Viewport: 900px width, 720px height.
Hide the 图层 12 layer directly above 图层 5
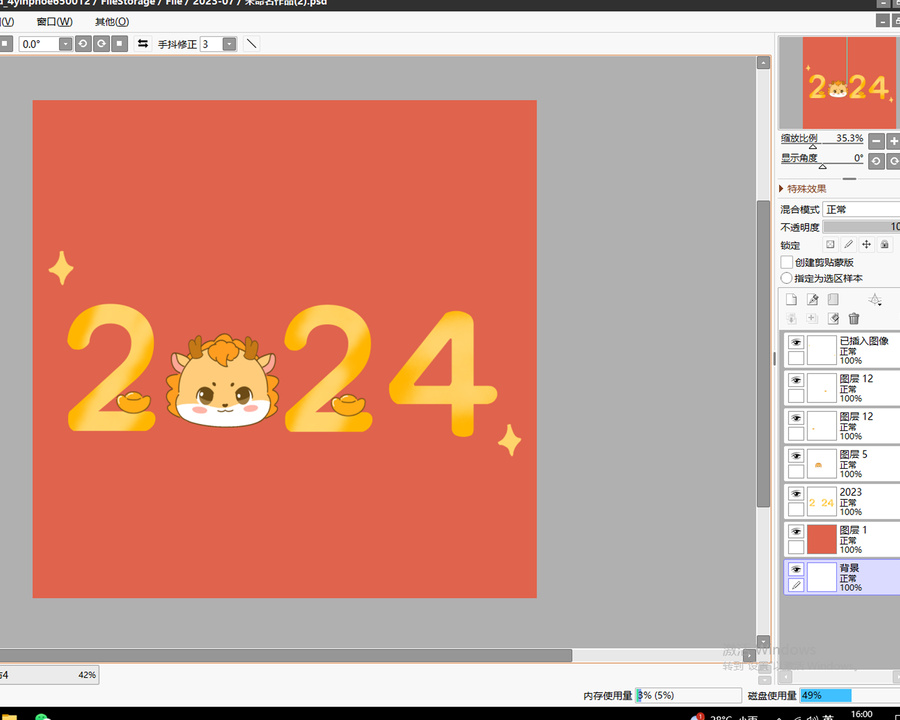click(796, 418)
